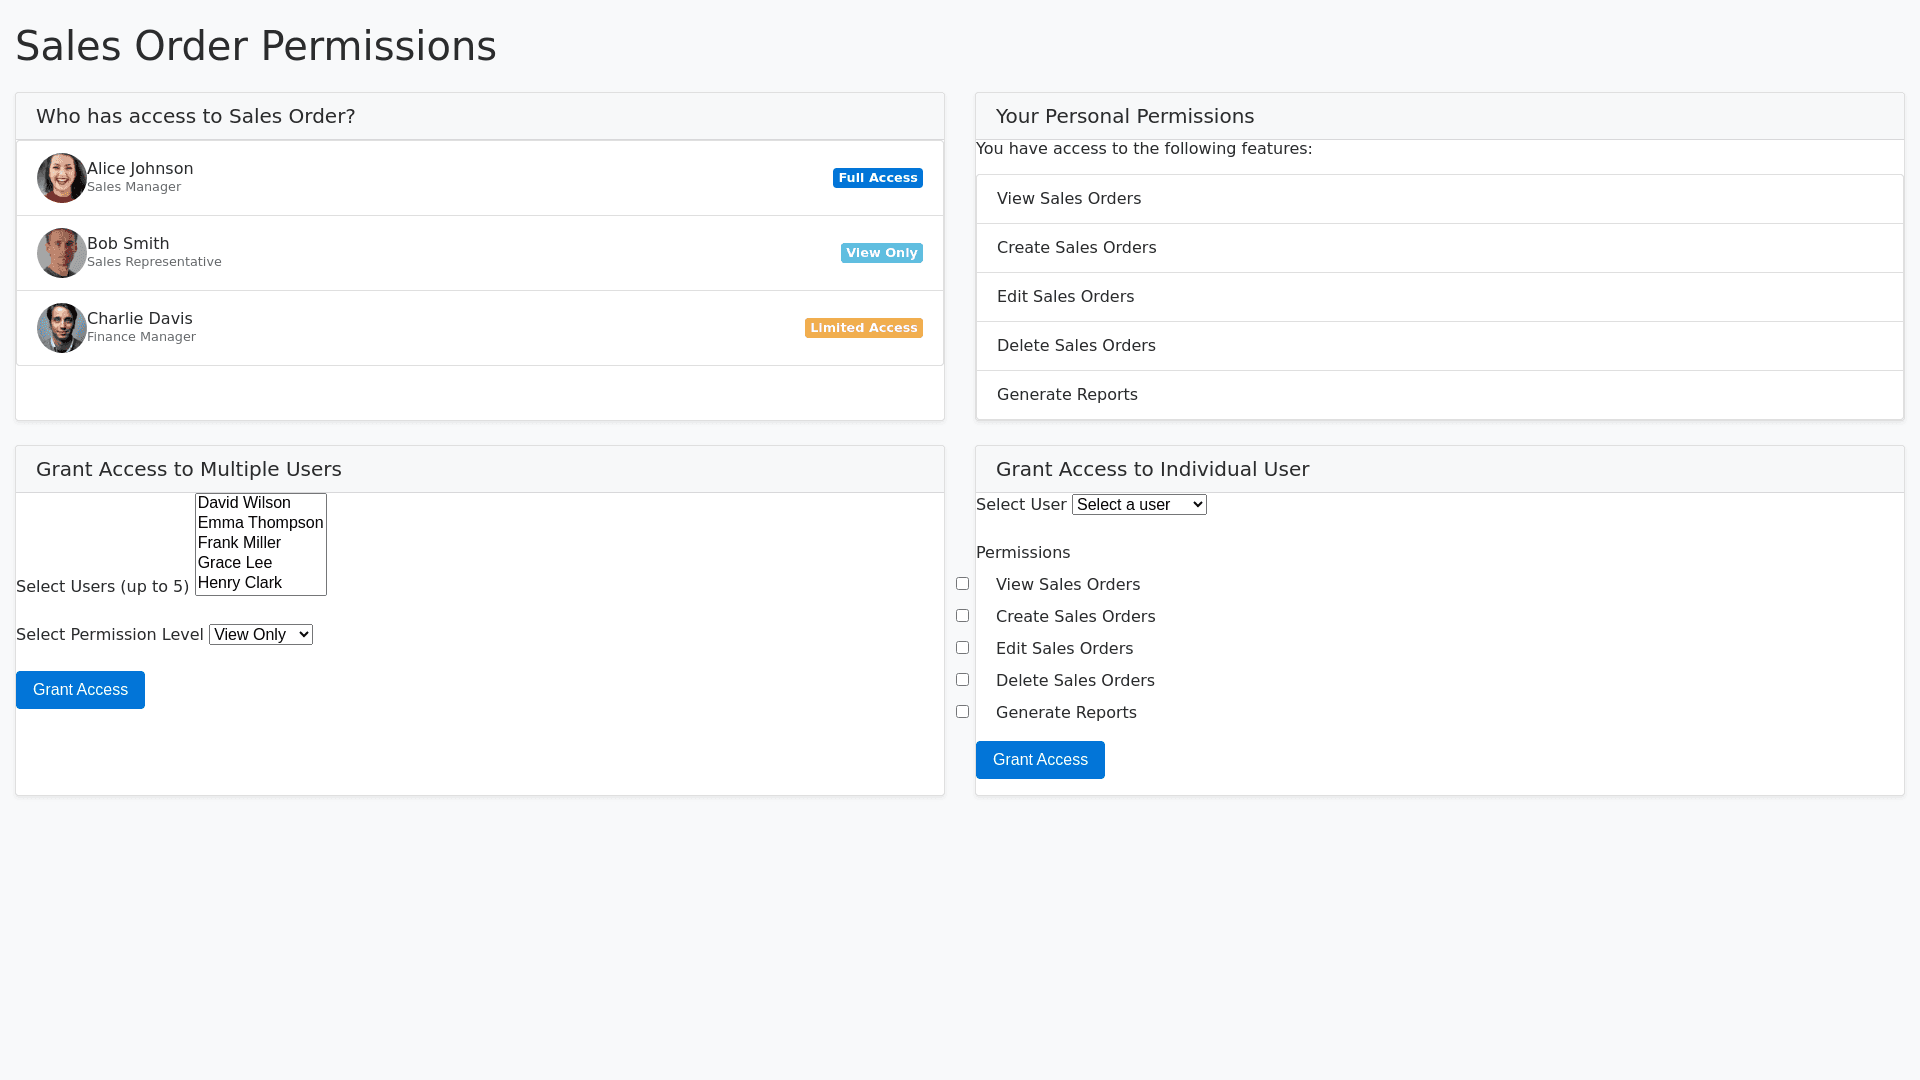Toggle the Edit Sales Orders checkbox
The width and height of the screenshot is (1920, 1080).
click(962, 648)
